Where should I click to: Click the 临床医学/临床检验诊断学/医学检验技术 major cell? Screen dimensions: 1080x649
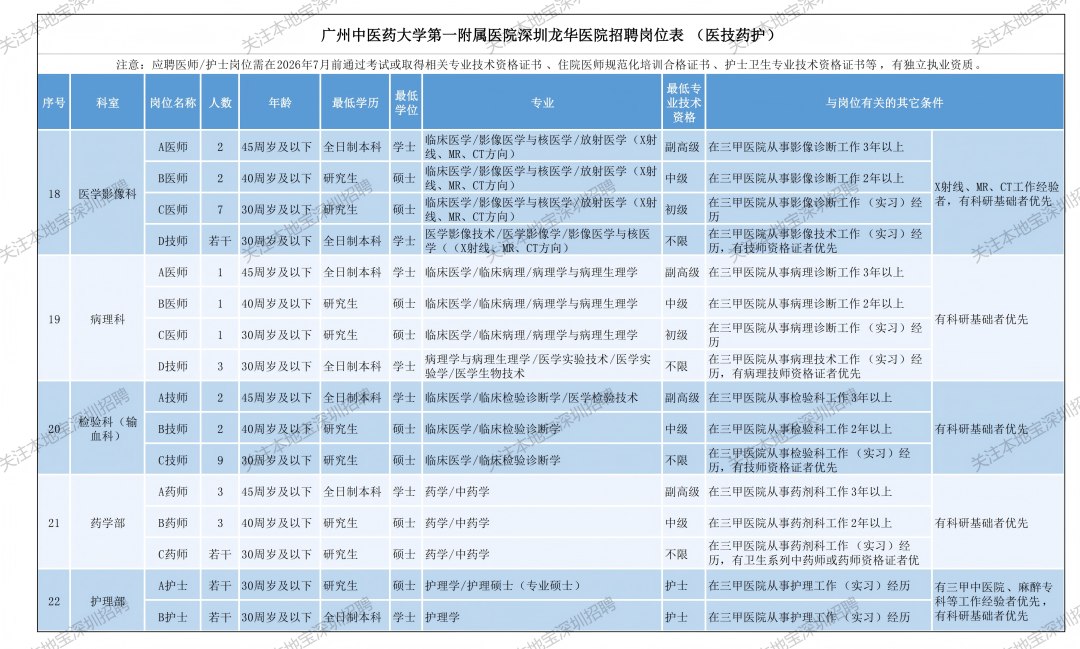542,398
